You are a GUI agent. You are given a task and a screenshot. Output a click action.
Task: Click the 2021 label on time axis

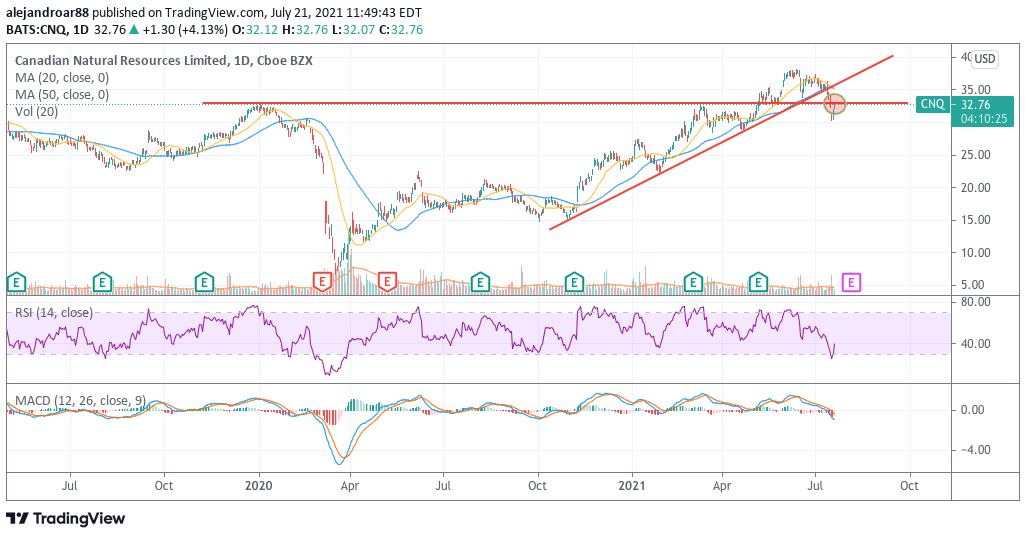[633, 486]
